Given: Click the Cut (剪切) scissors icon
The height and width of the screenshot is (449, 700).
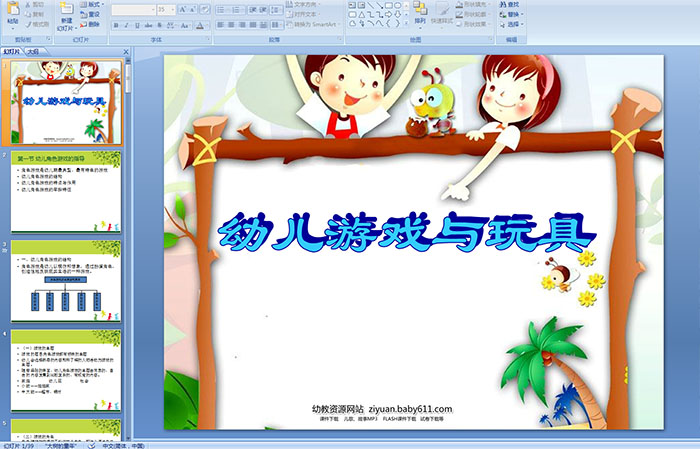Looking at the screenshot, I should (x=28, y=5).
